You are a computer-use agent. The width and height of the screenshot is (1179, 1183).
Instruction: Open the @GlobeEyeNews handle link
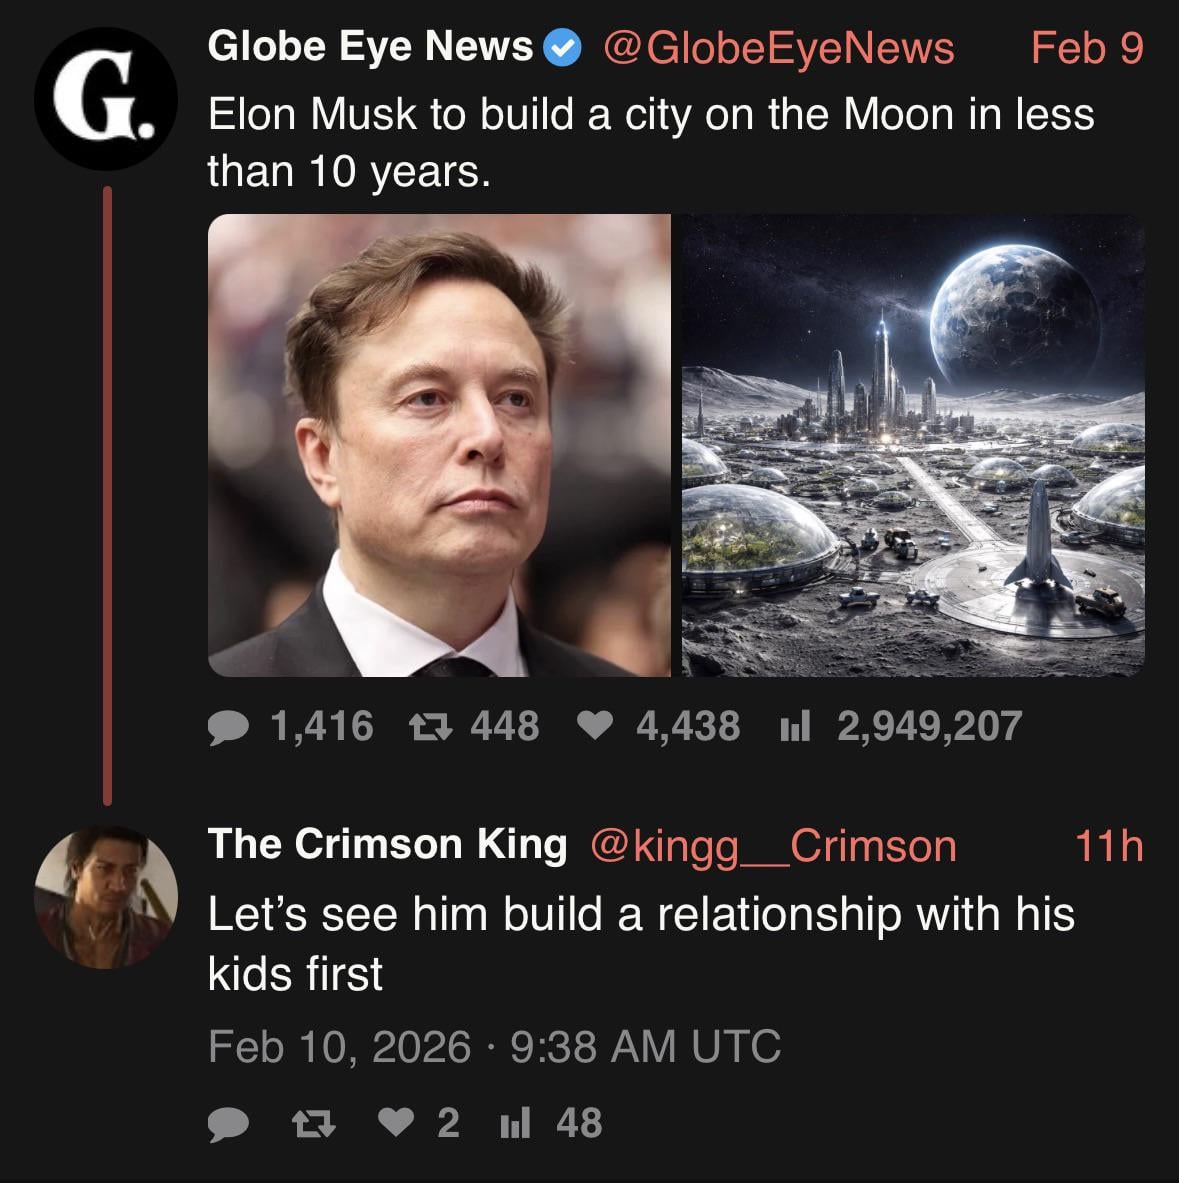(x=779, y=47)
